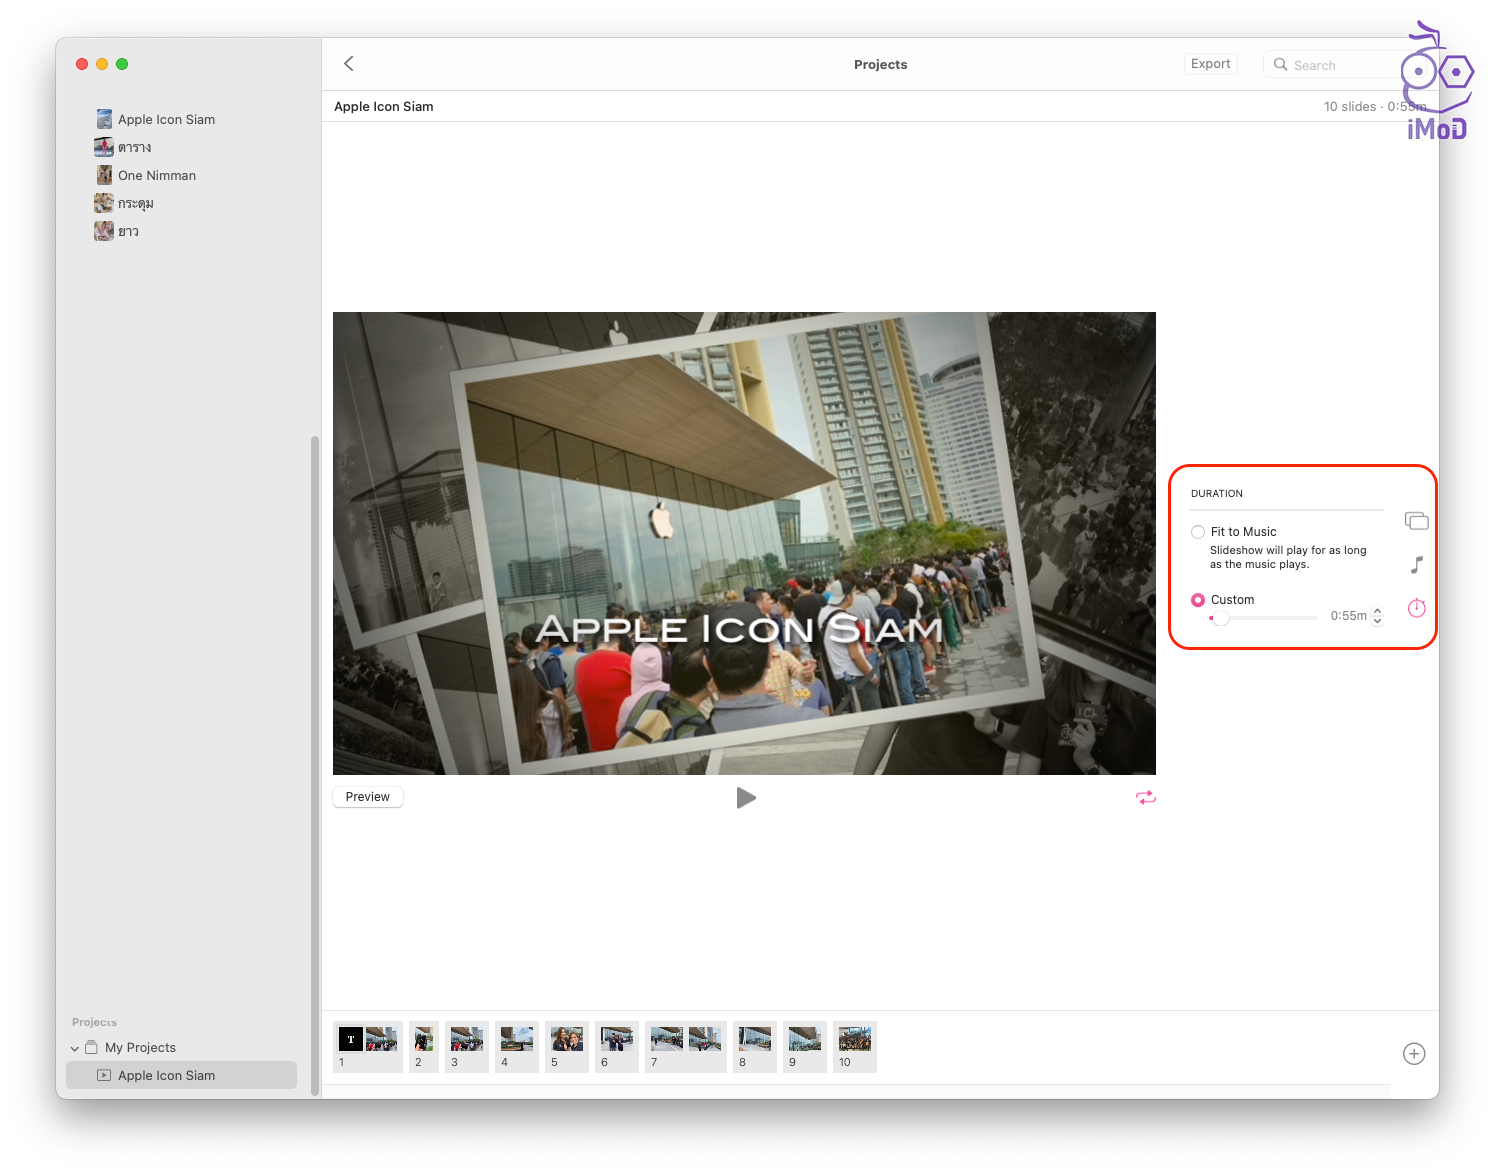Open the Themes panel icon
Viewport: 1495px width, 1173px height.
tap(1416, 521)
